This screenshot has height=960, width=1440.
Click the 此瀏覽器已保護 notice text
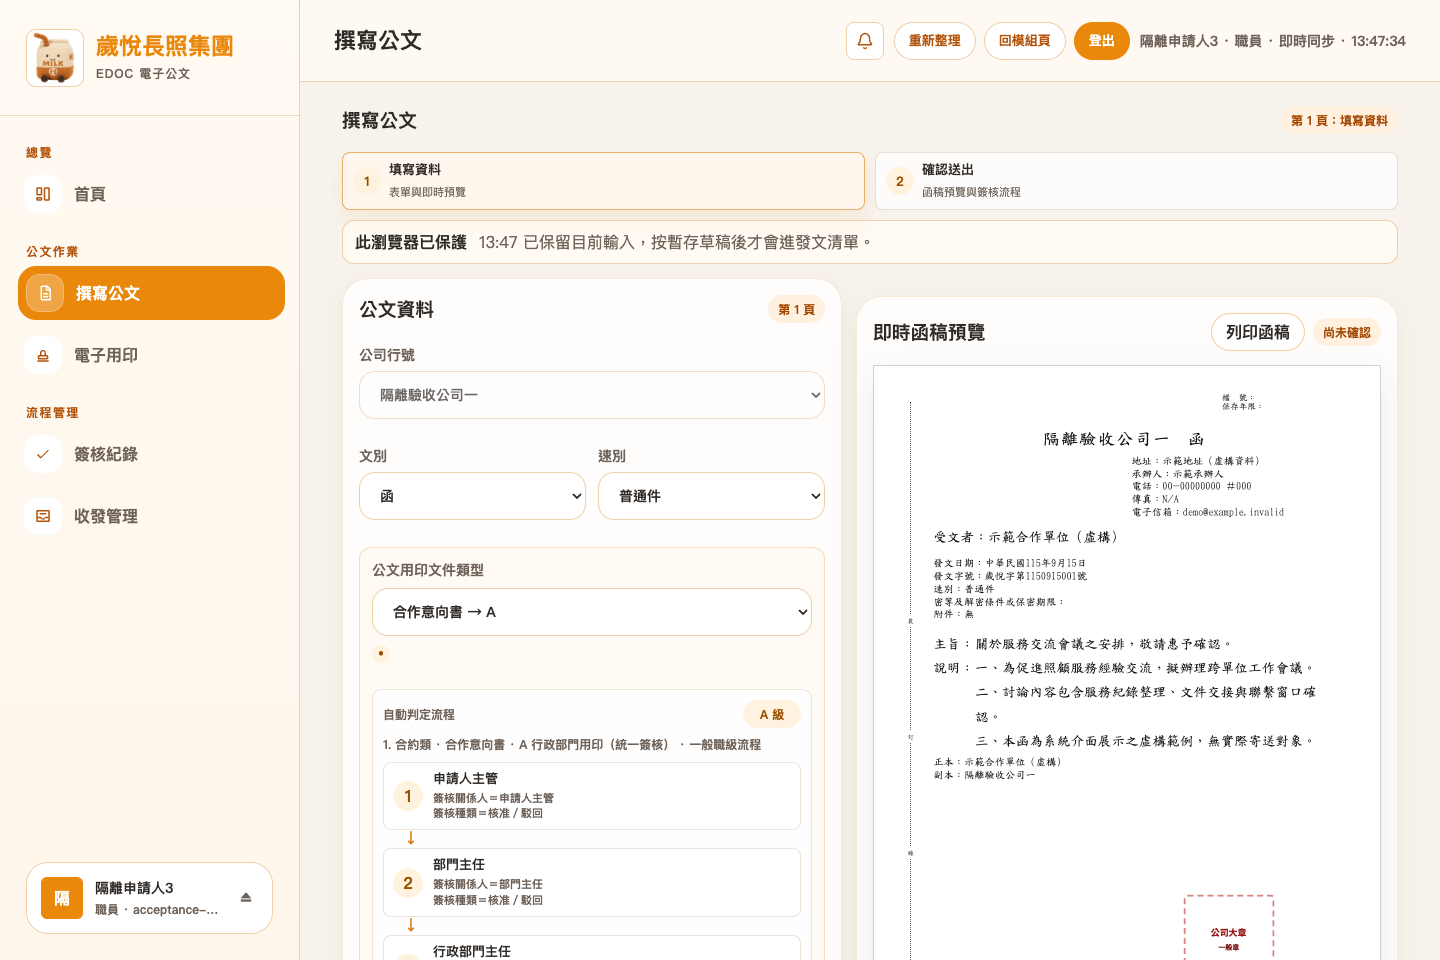(411, 242)
